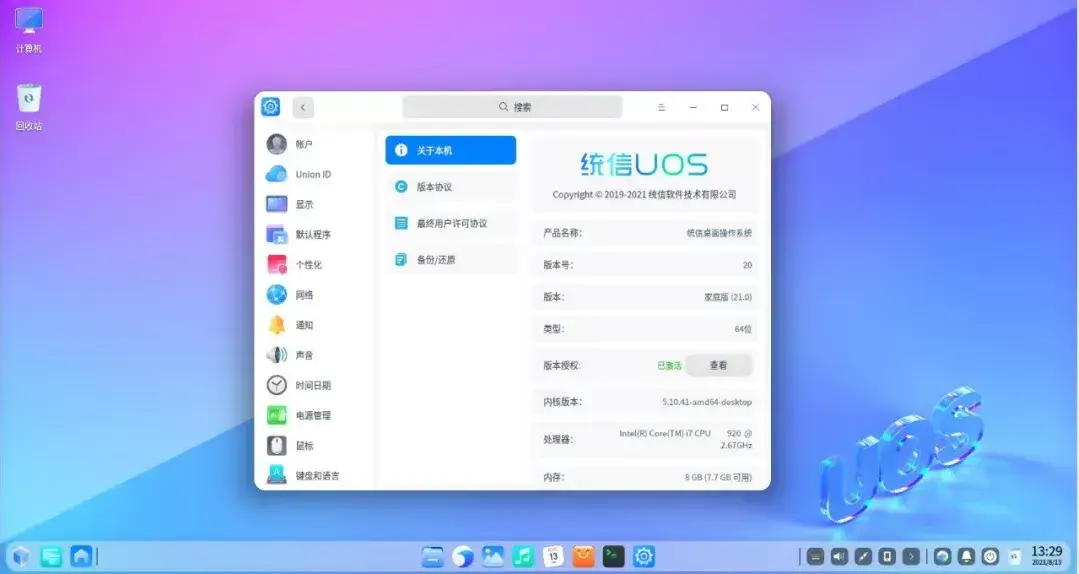Screen dimensions: 1079x574
Task: Click the 5.10.41-amd64-desktop kernel value
Action: [707, 402]
